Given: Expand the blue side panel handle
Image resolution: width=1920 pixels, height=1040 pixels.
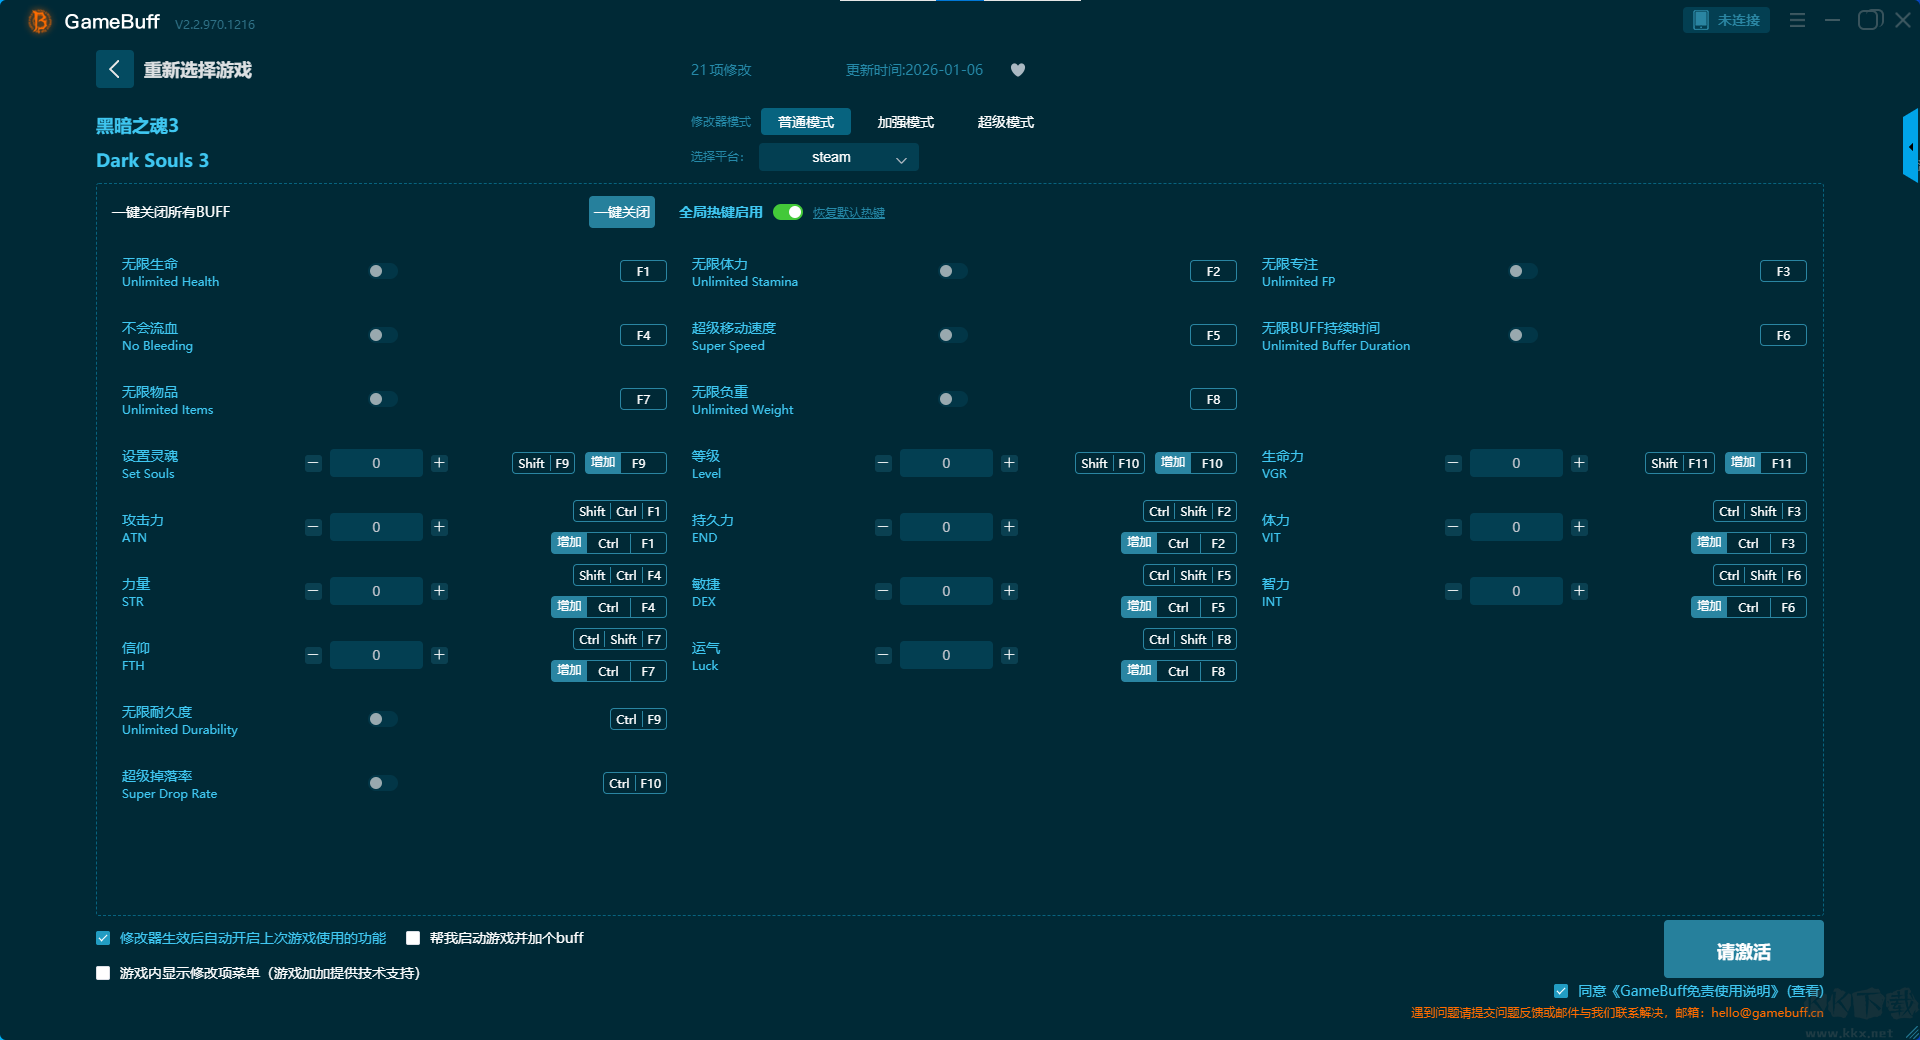Looking at the screenshot, I should coord(1910,147).
